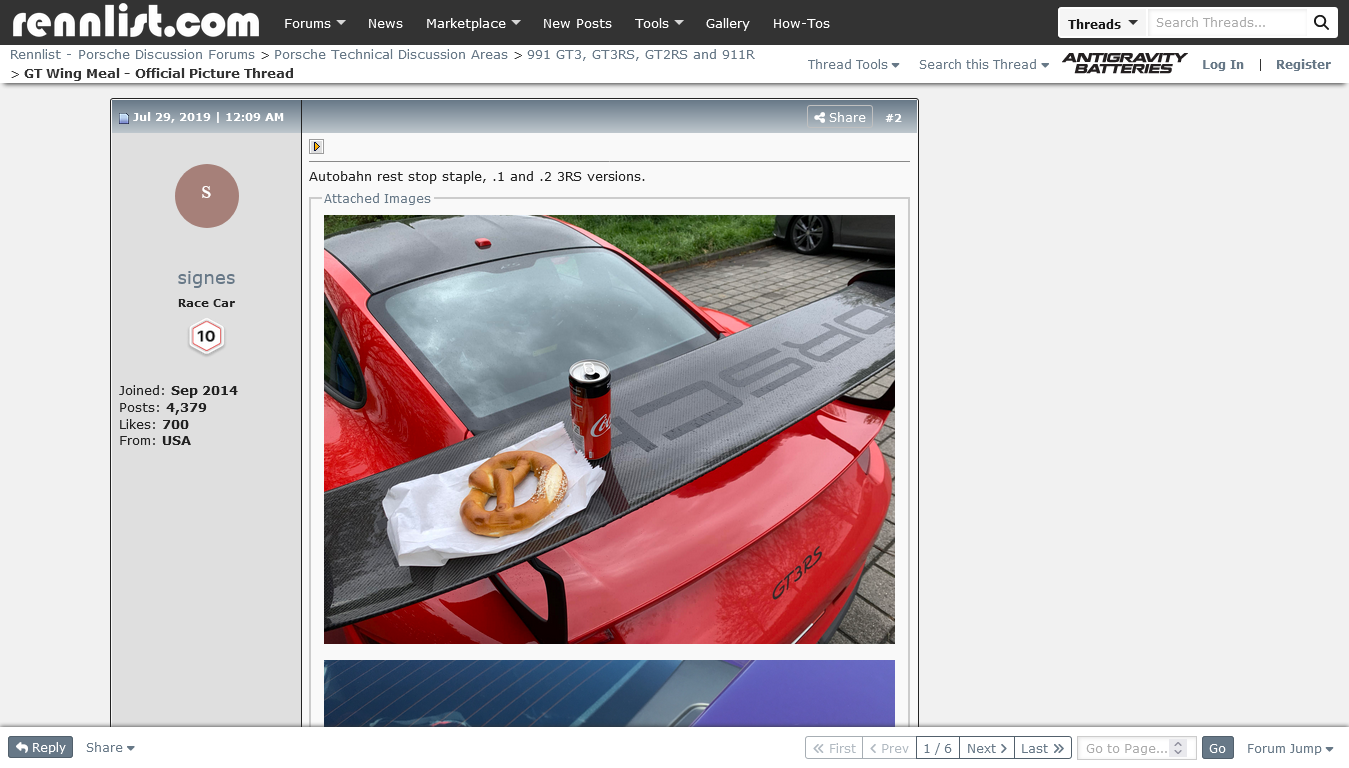Viewport: 1349px width, 768px height.
Task: Open the Gallery page
Action: click(727, 23)
